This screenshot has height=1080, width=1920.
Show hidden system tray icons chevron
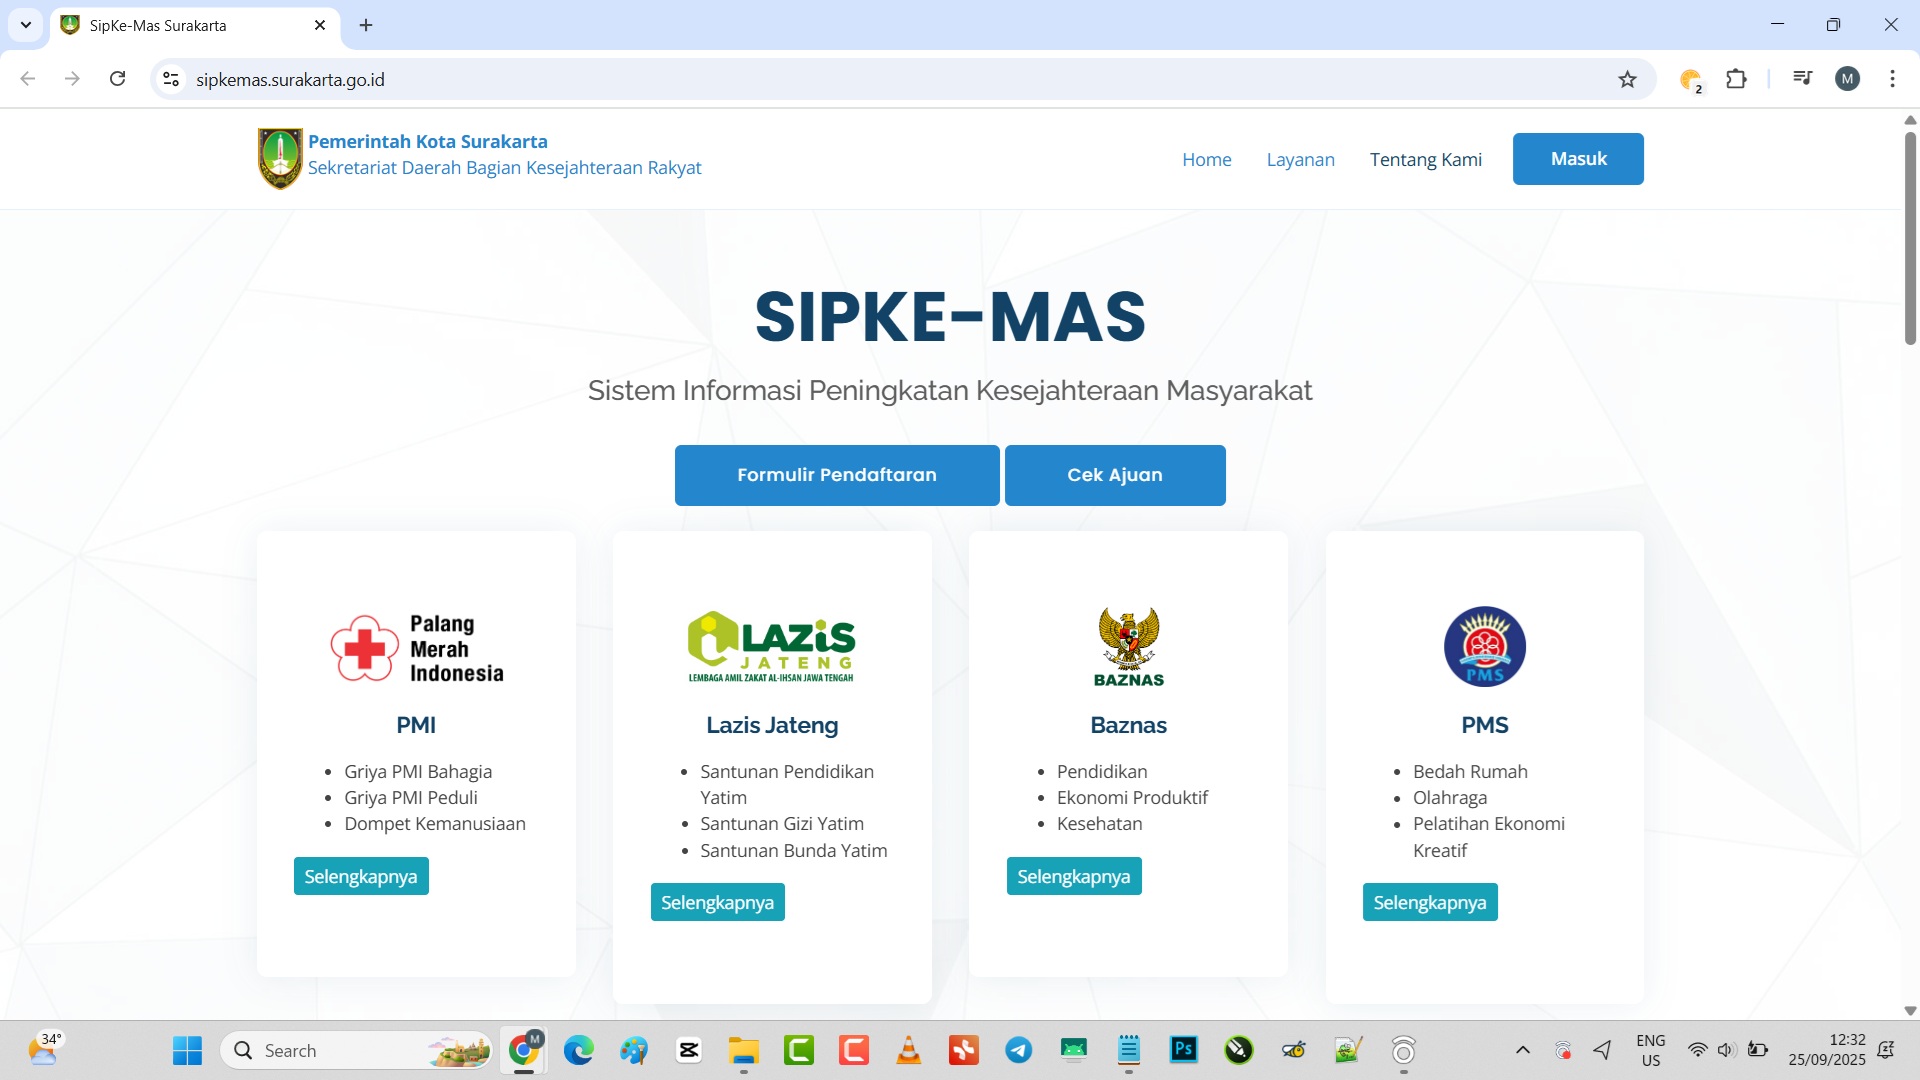point(1522,1050)
